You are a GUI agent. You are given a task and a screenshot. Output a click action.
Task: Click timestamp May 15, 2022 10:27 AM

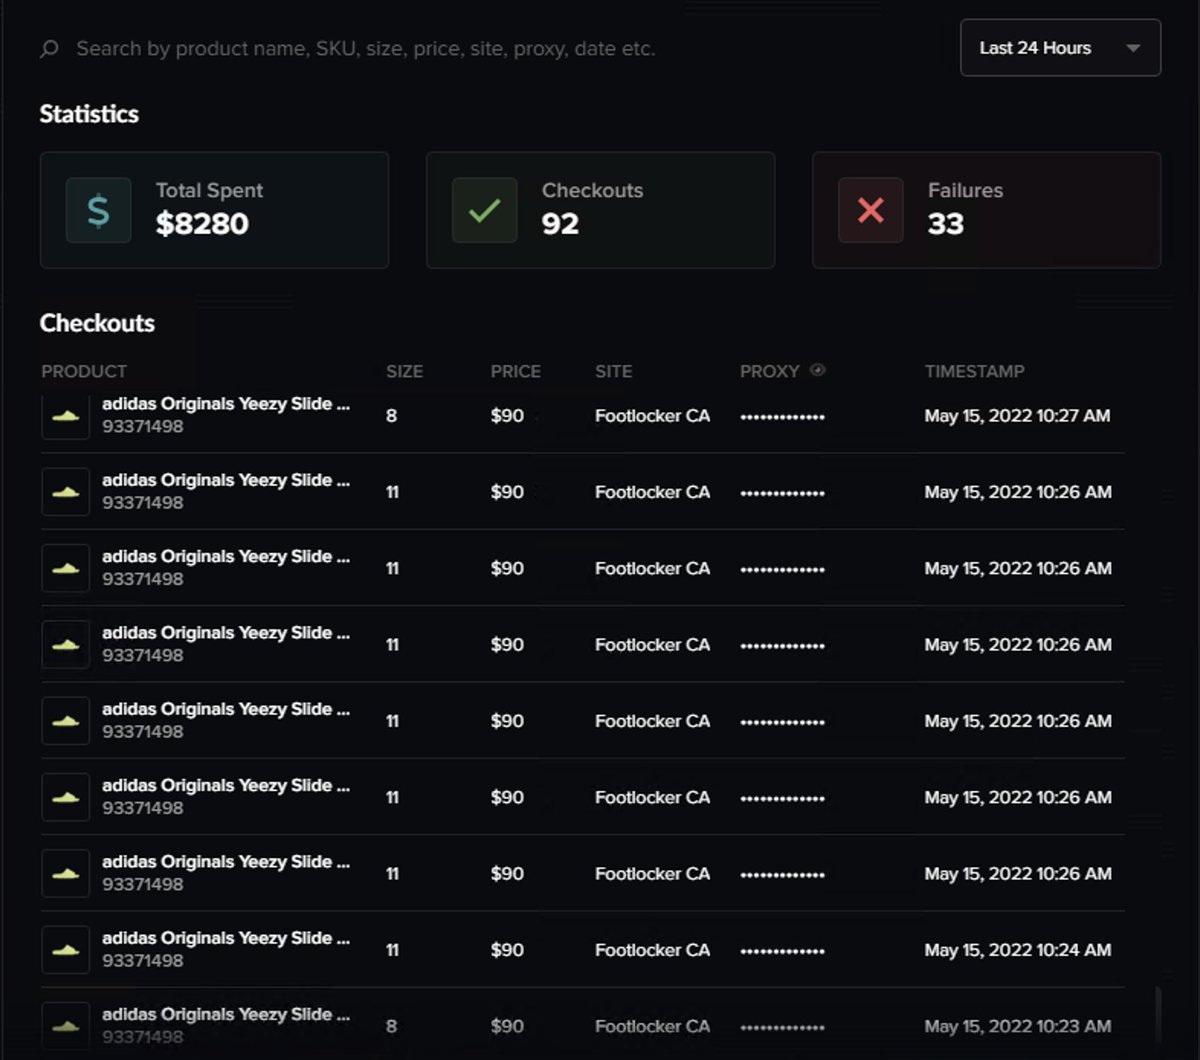tap(1017, 416)
